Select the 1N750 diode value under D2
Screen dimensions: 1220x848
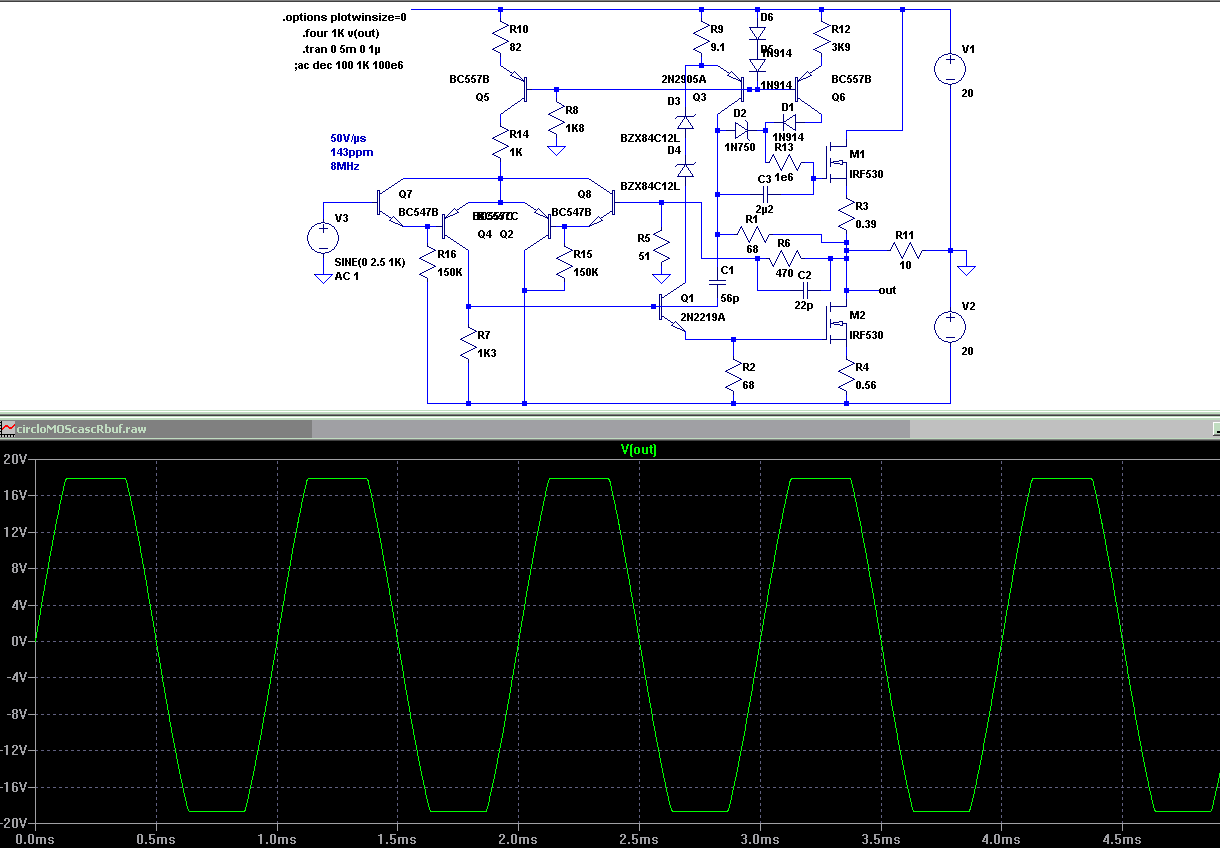[740, 146]
